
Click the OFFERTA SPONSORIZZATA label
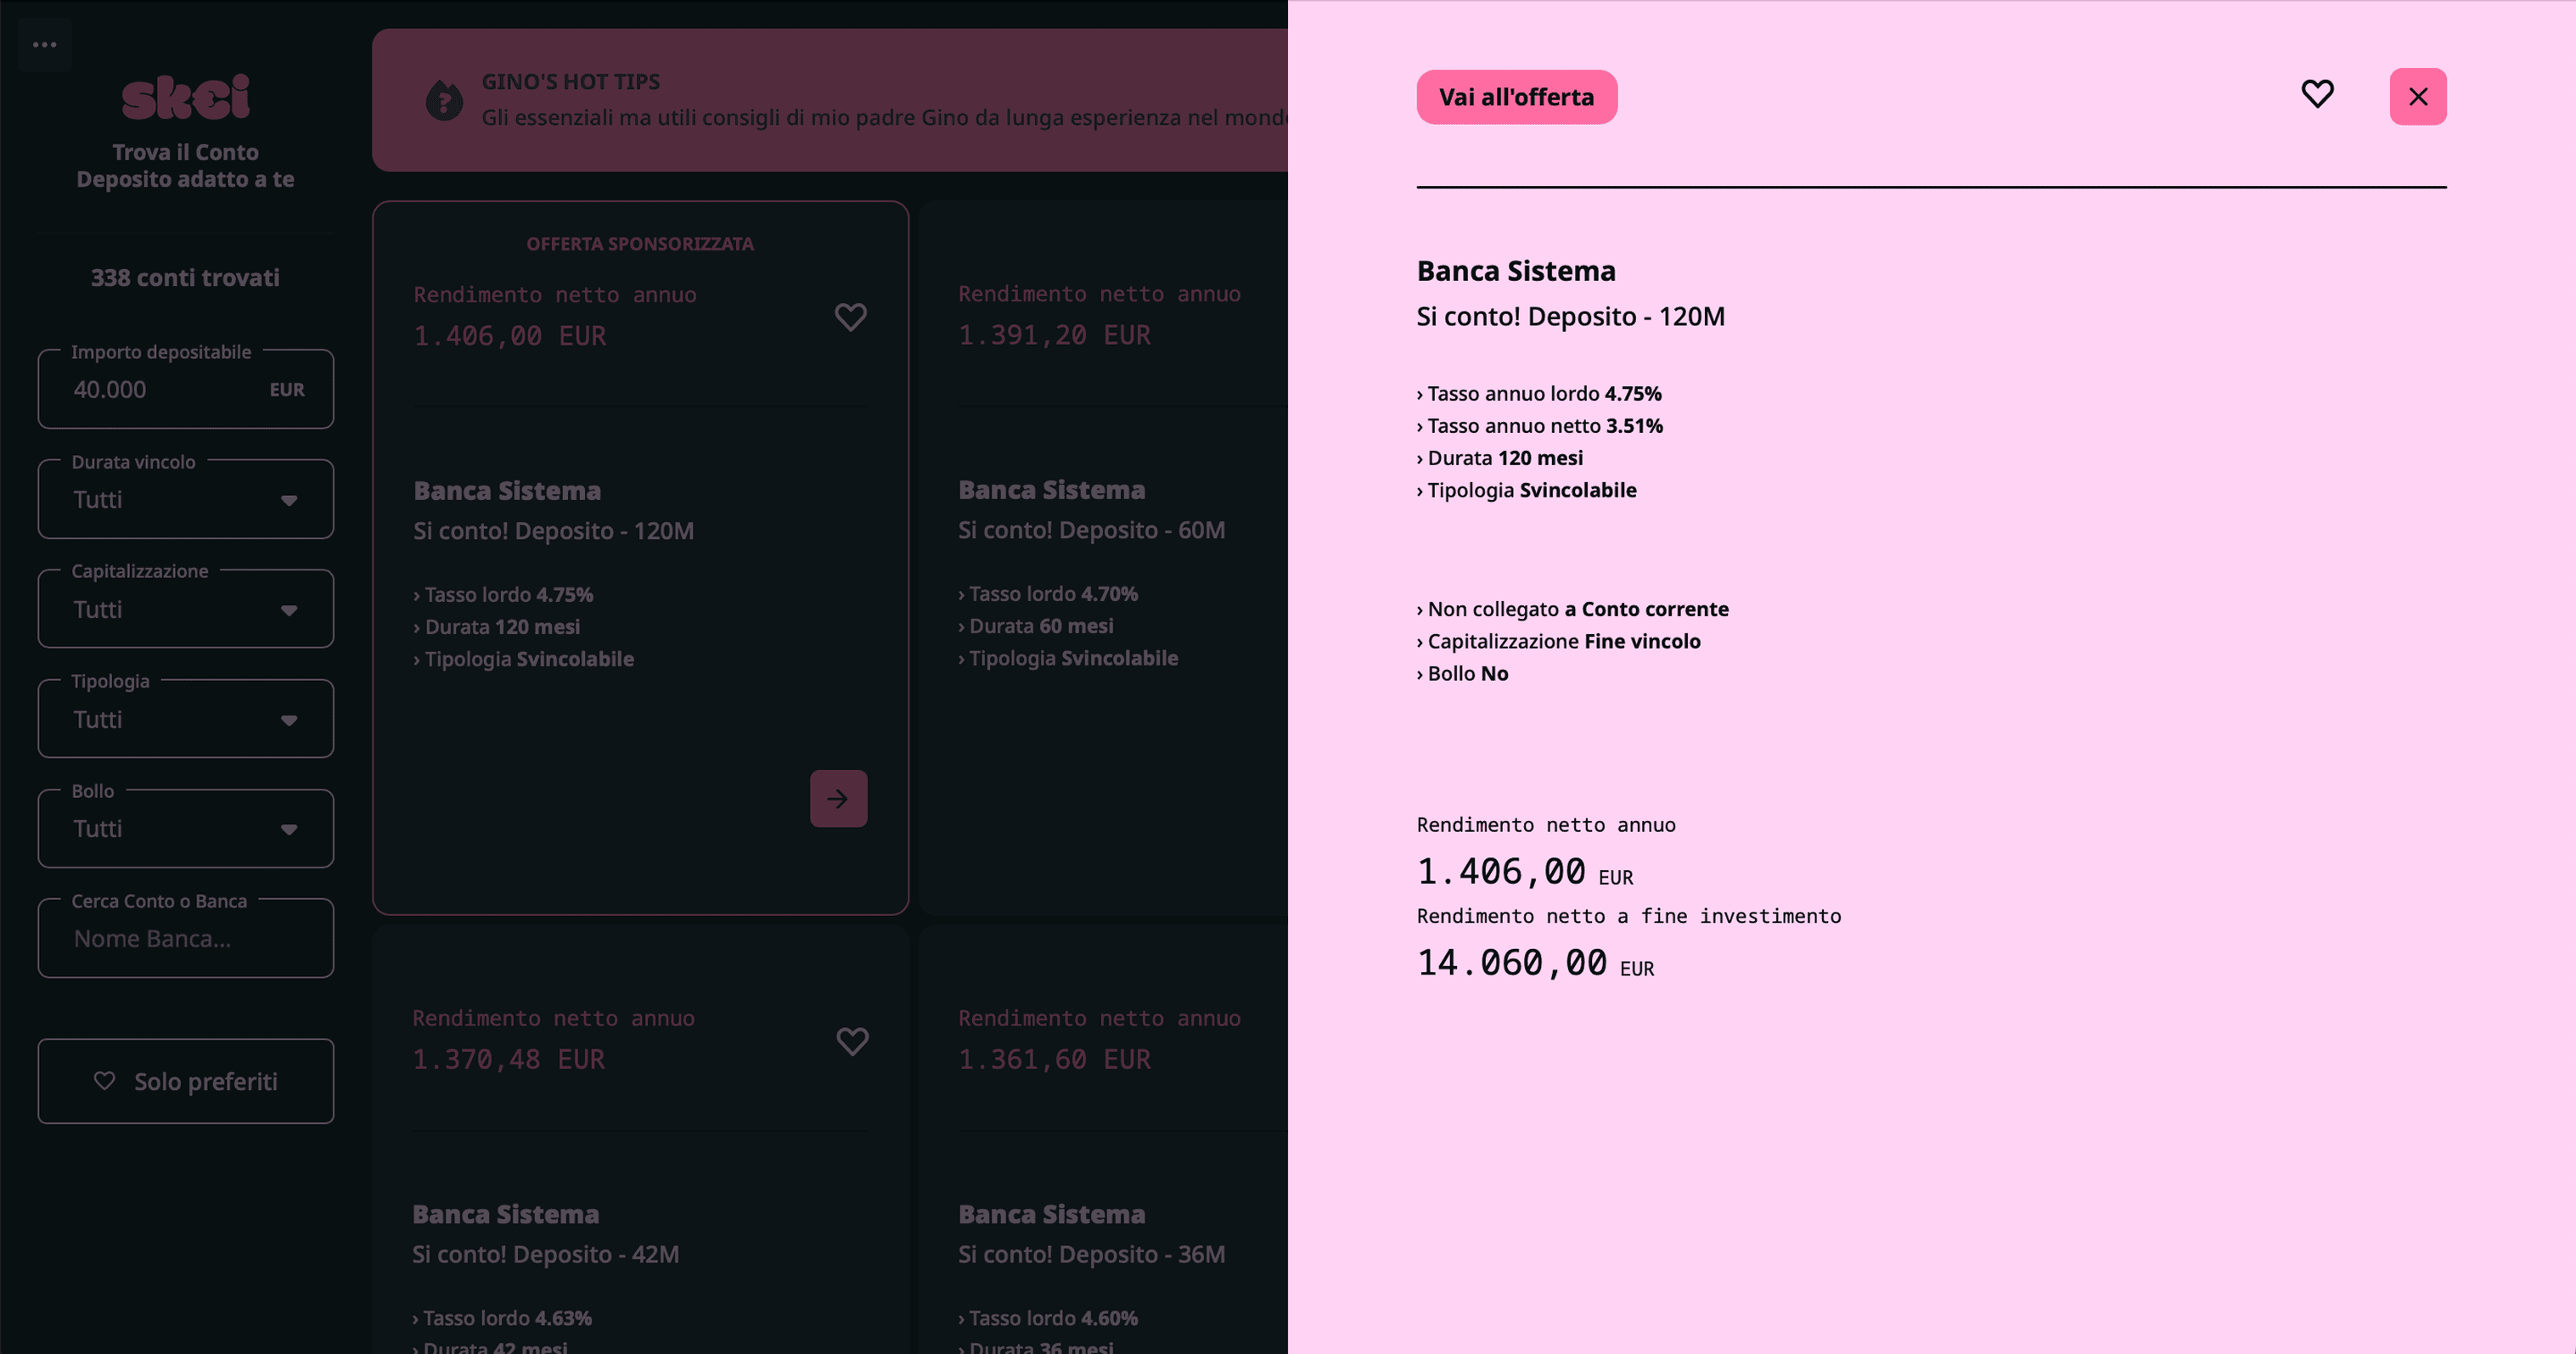640,244
